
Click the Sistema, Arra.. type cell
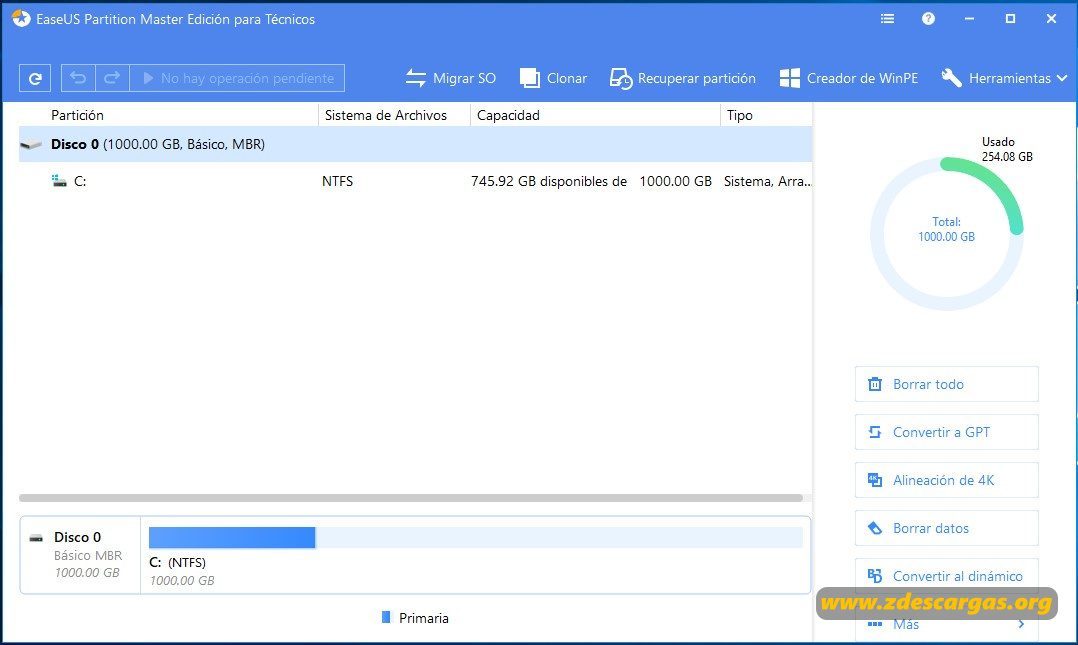[767, 182]
